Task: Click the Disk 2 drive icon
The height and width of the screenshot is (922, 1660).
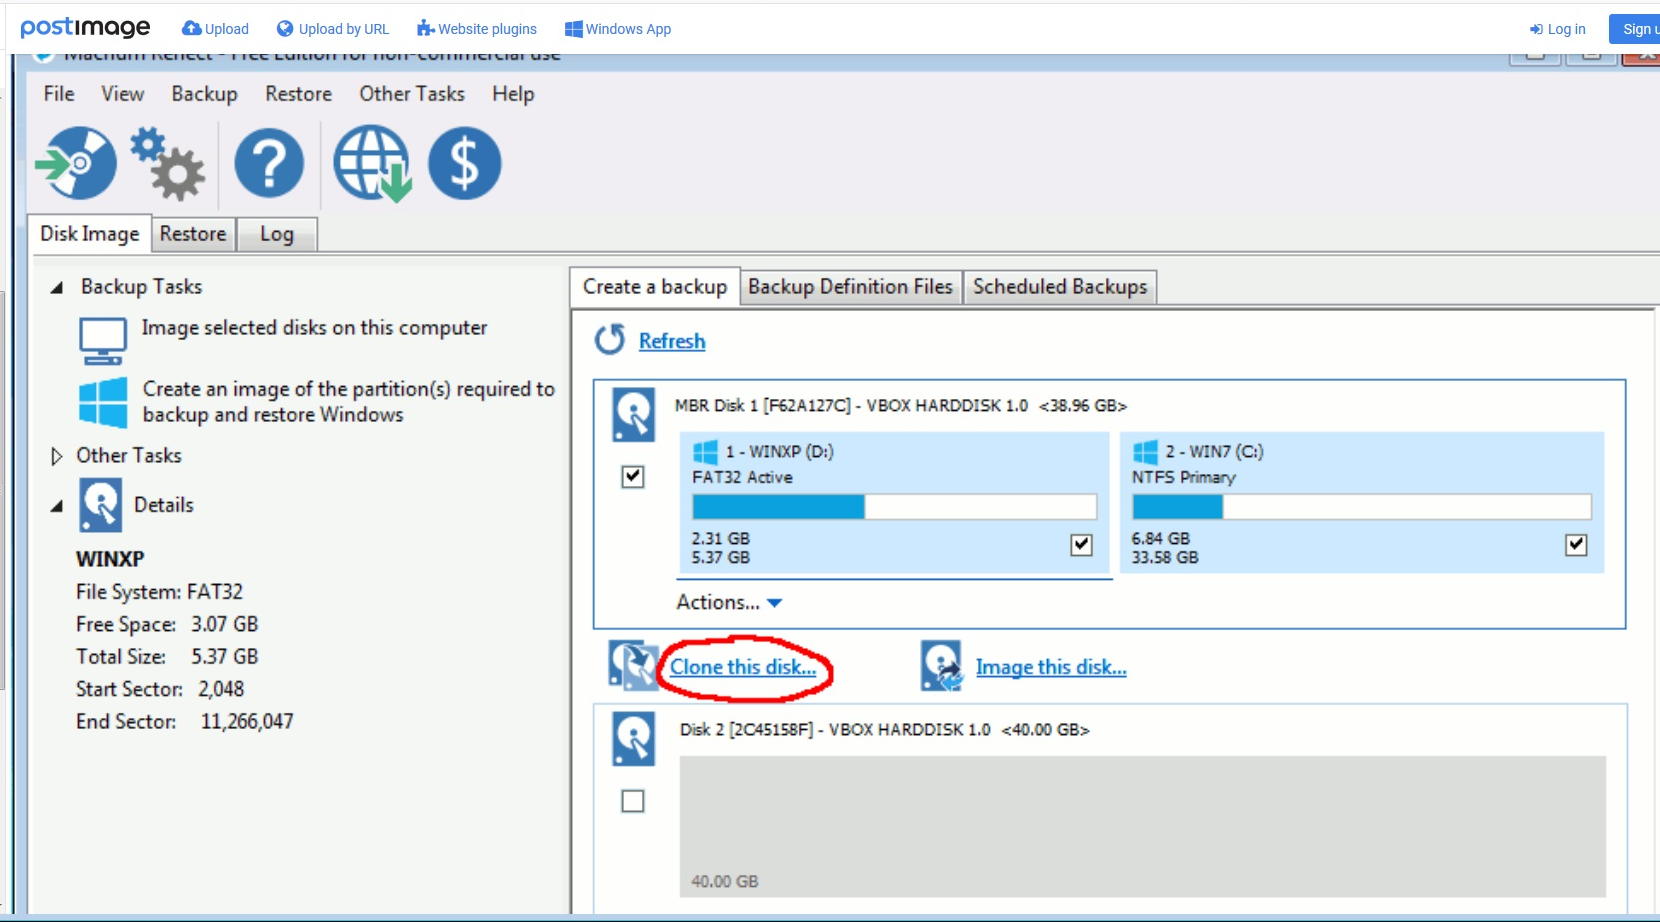Action: tap(634, 739)
